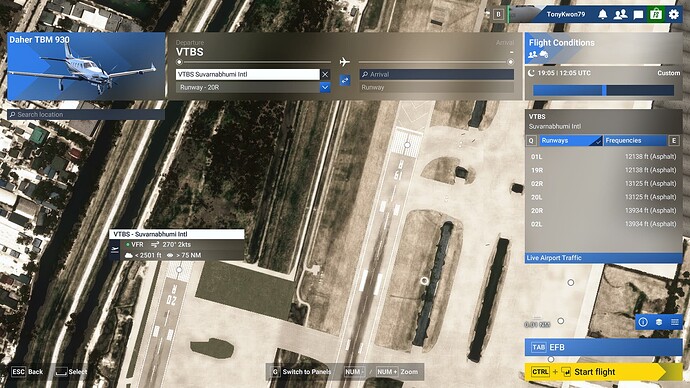Select runway 02R in the list
Viewport: 690px width, 388px height.
[x=603, y=183]
